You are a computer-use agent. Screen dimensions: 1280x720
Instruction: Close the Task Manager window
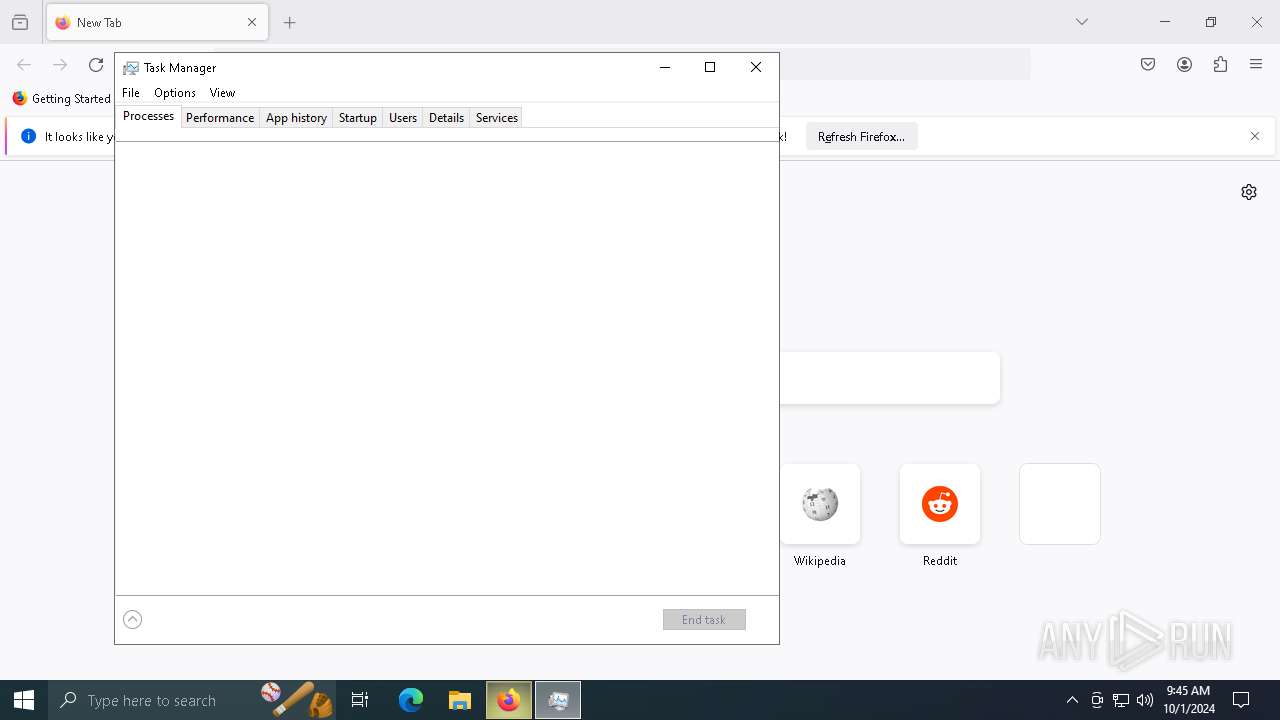756,67
